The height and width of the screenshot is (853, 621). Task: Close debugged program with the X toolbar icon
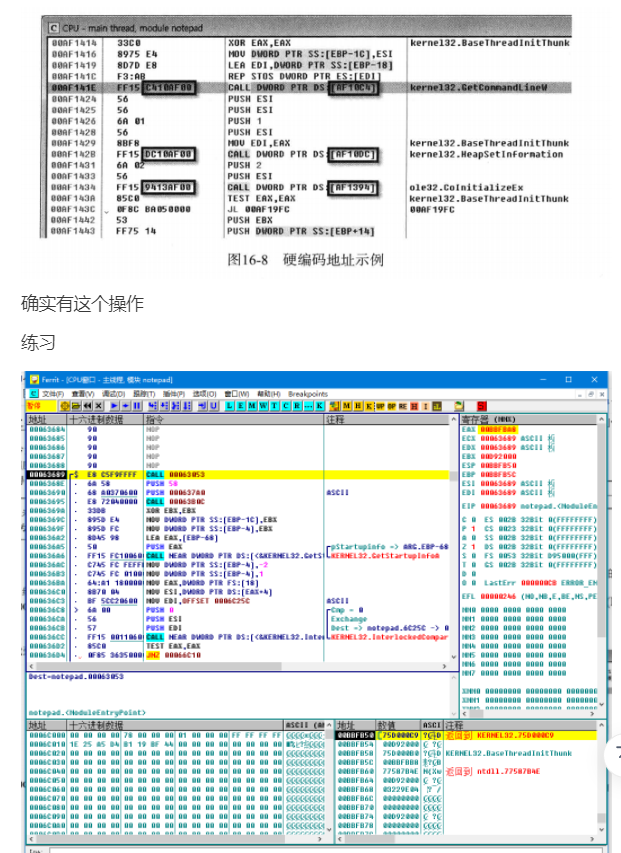[x=98, y=405]
